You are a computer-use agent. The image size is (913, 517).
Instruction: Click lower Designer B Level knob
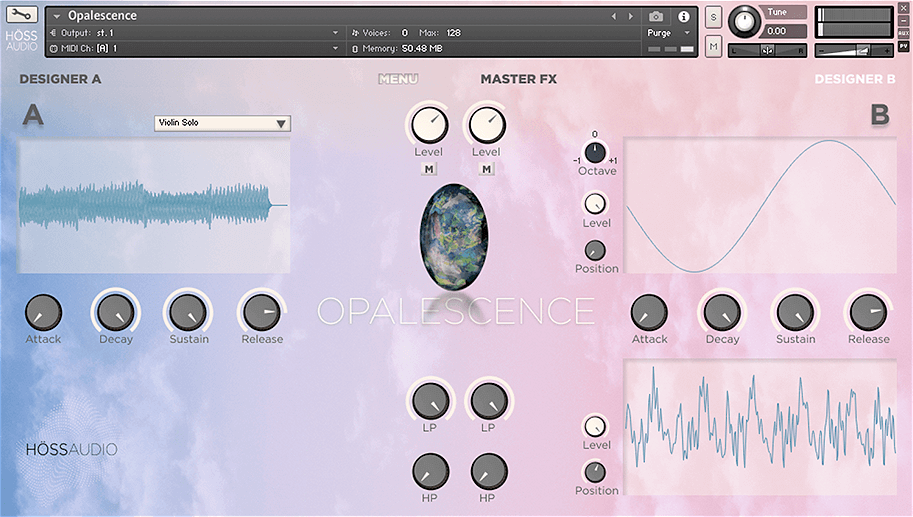[595, 426]
